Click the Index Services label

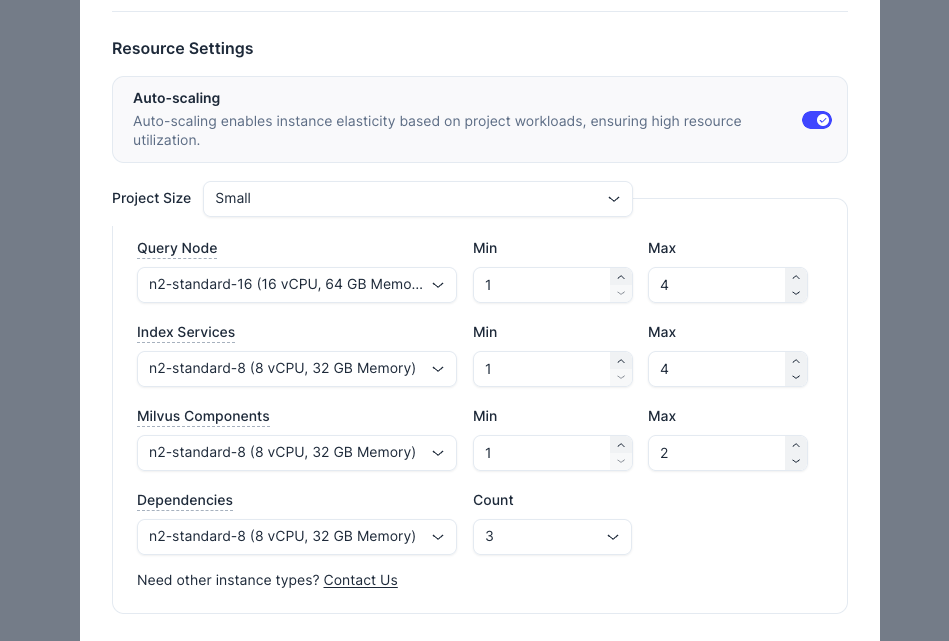[186, 332]
